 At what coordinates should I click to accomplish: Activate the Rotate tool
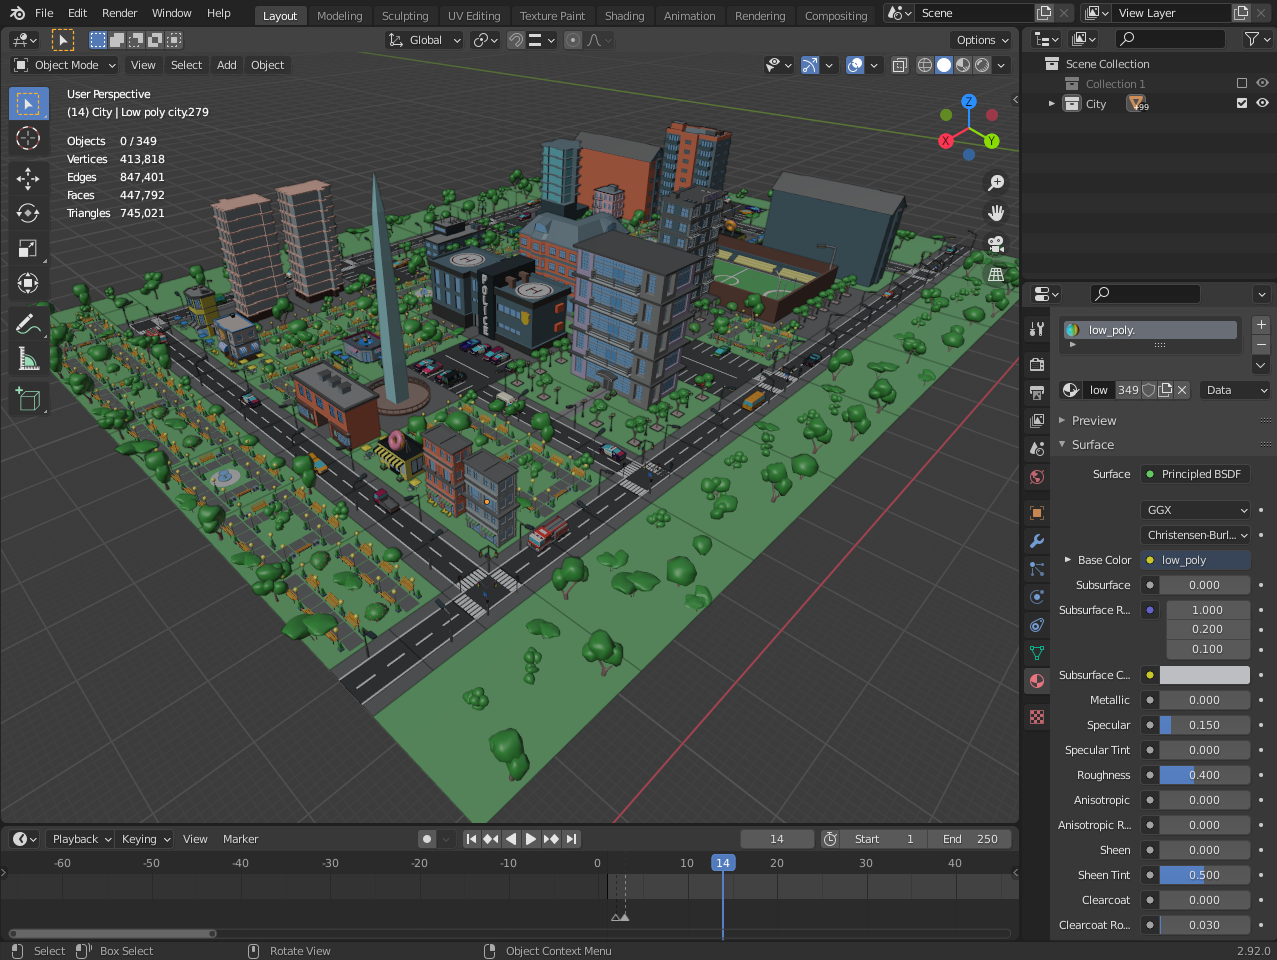click(x=28, y=213)
